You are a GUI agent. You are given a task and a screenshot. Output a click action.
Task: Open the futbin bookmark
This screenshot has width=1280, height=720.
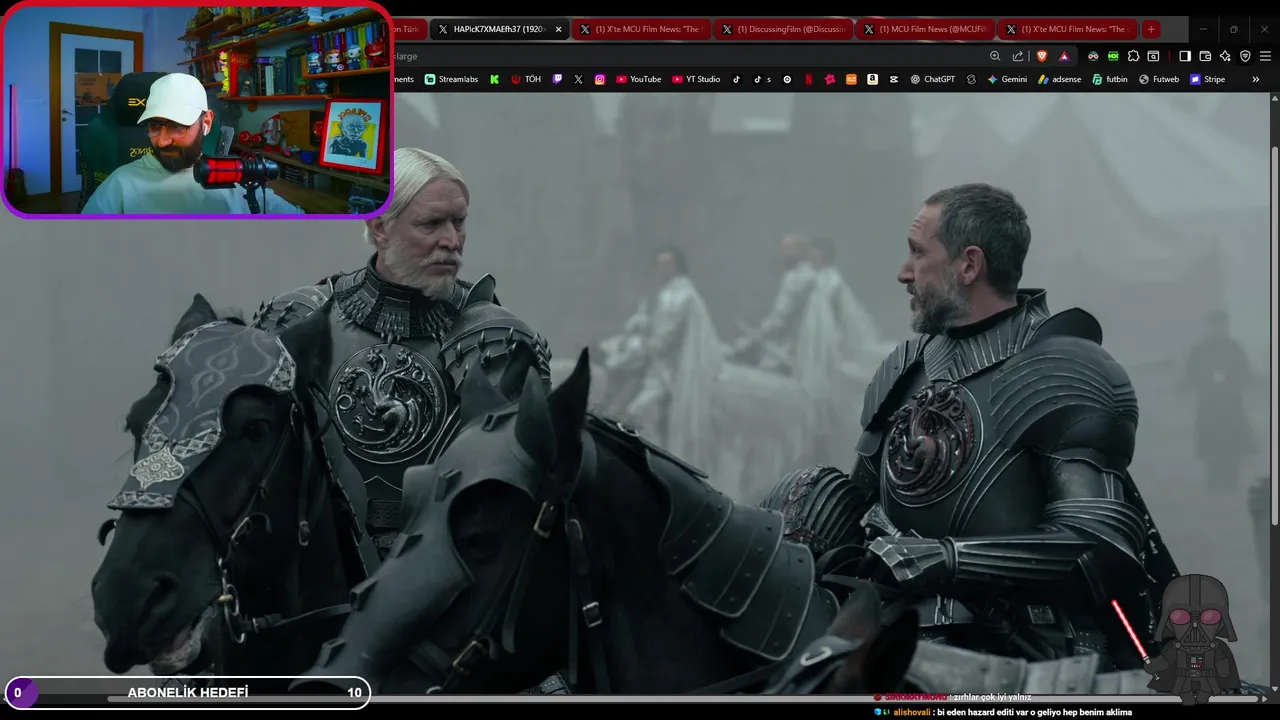[1109, 79]
